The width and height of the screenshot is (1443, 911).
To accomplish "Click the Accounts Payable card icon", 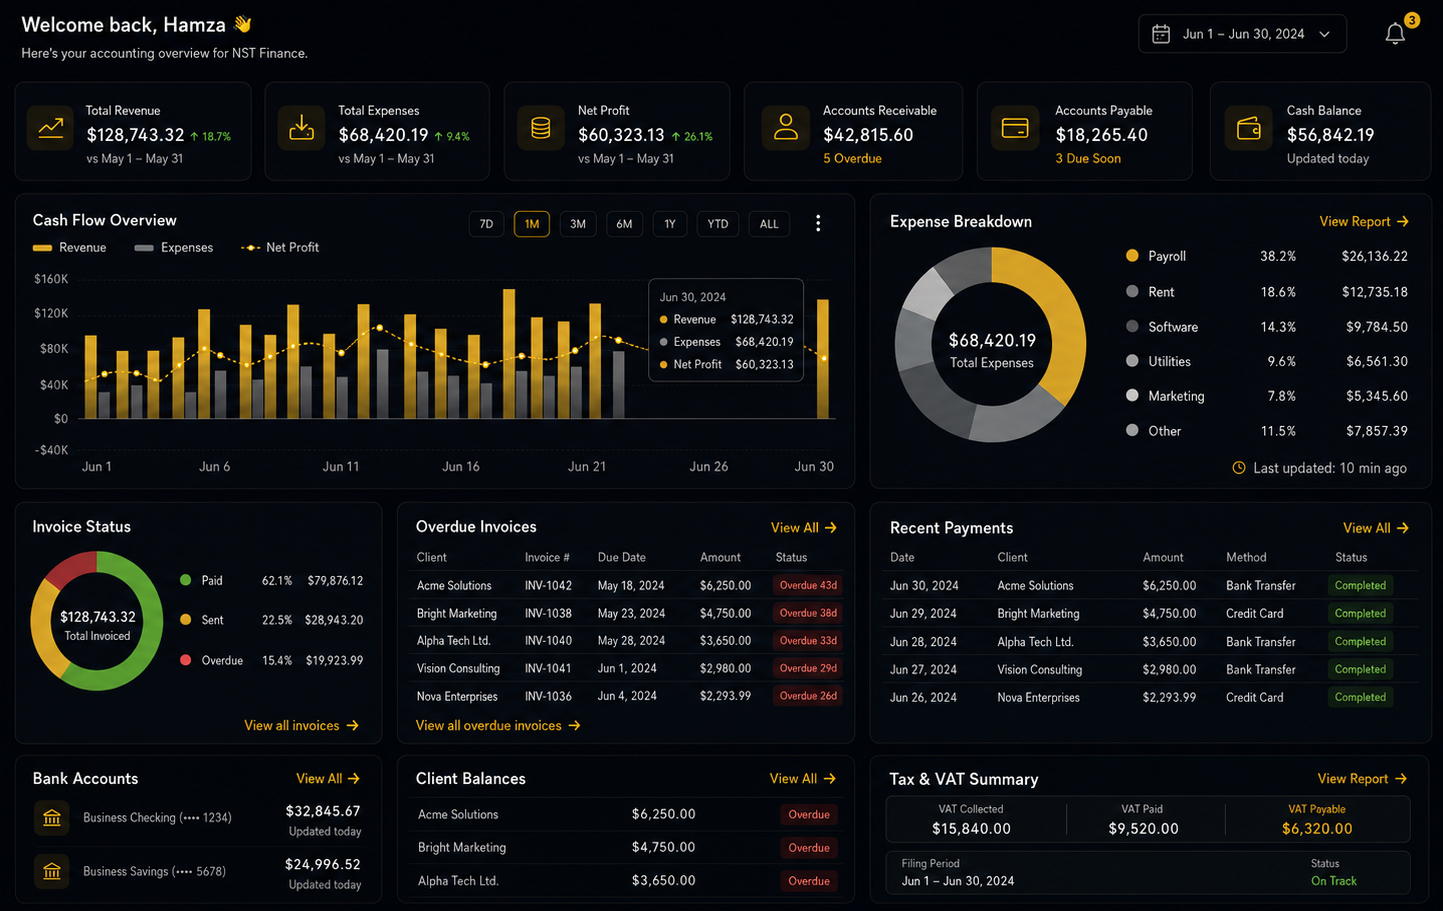I will pyautogui.click(x=1015, y=129).
